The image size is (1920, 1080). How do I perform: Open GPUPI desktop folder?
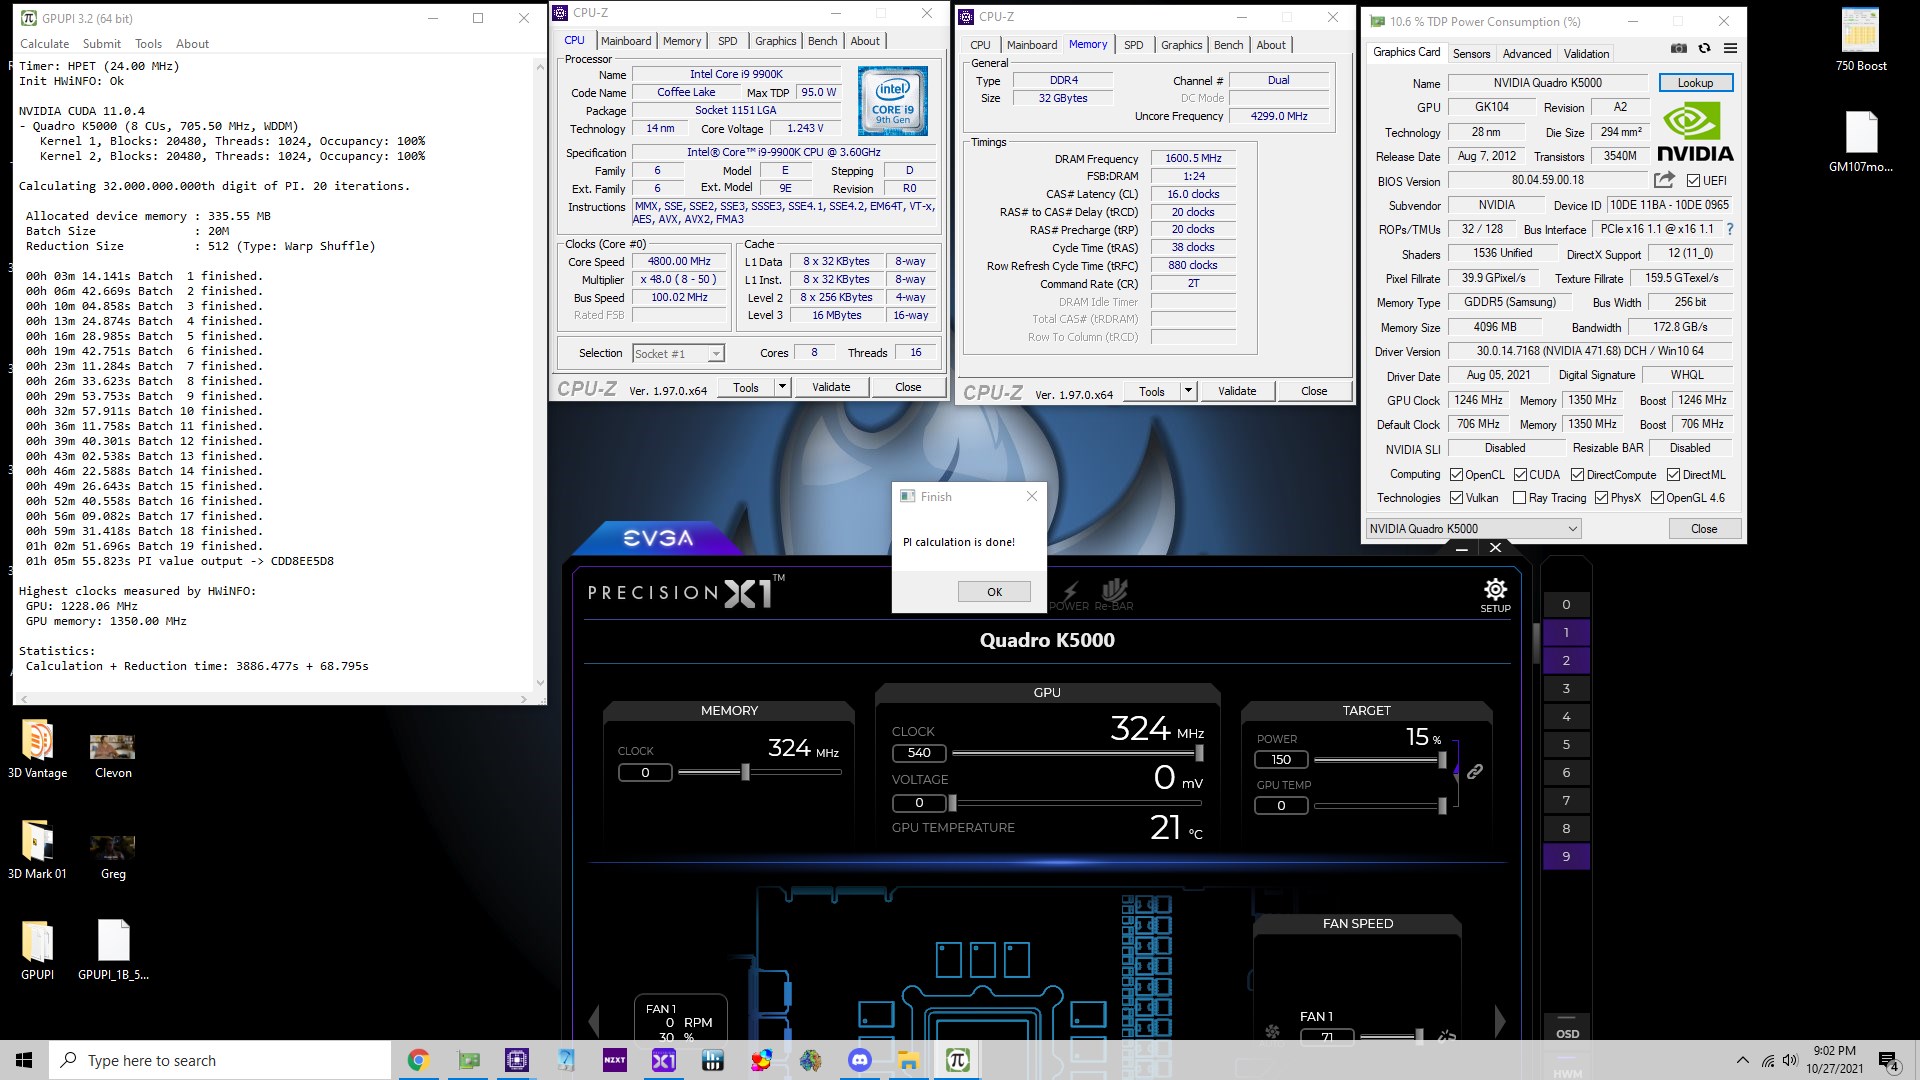(37, 951)
